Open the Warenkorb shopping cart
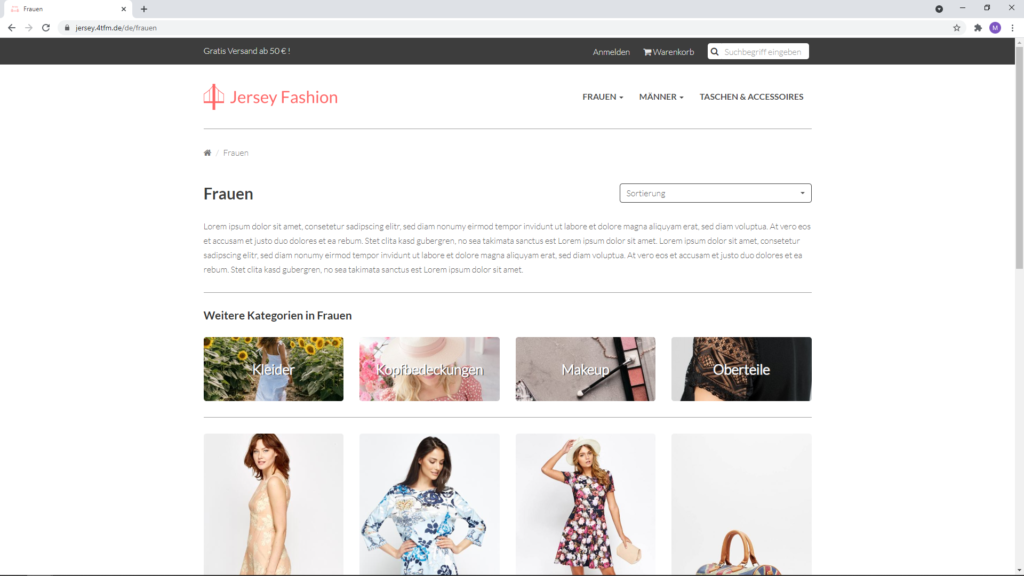 point(668,51)
